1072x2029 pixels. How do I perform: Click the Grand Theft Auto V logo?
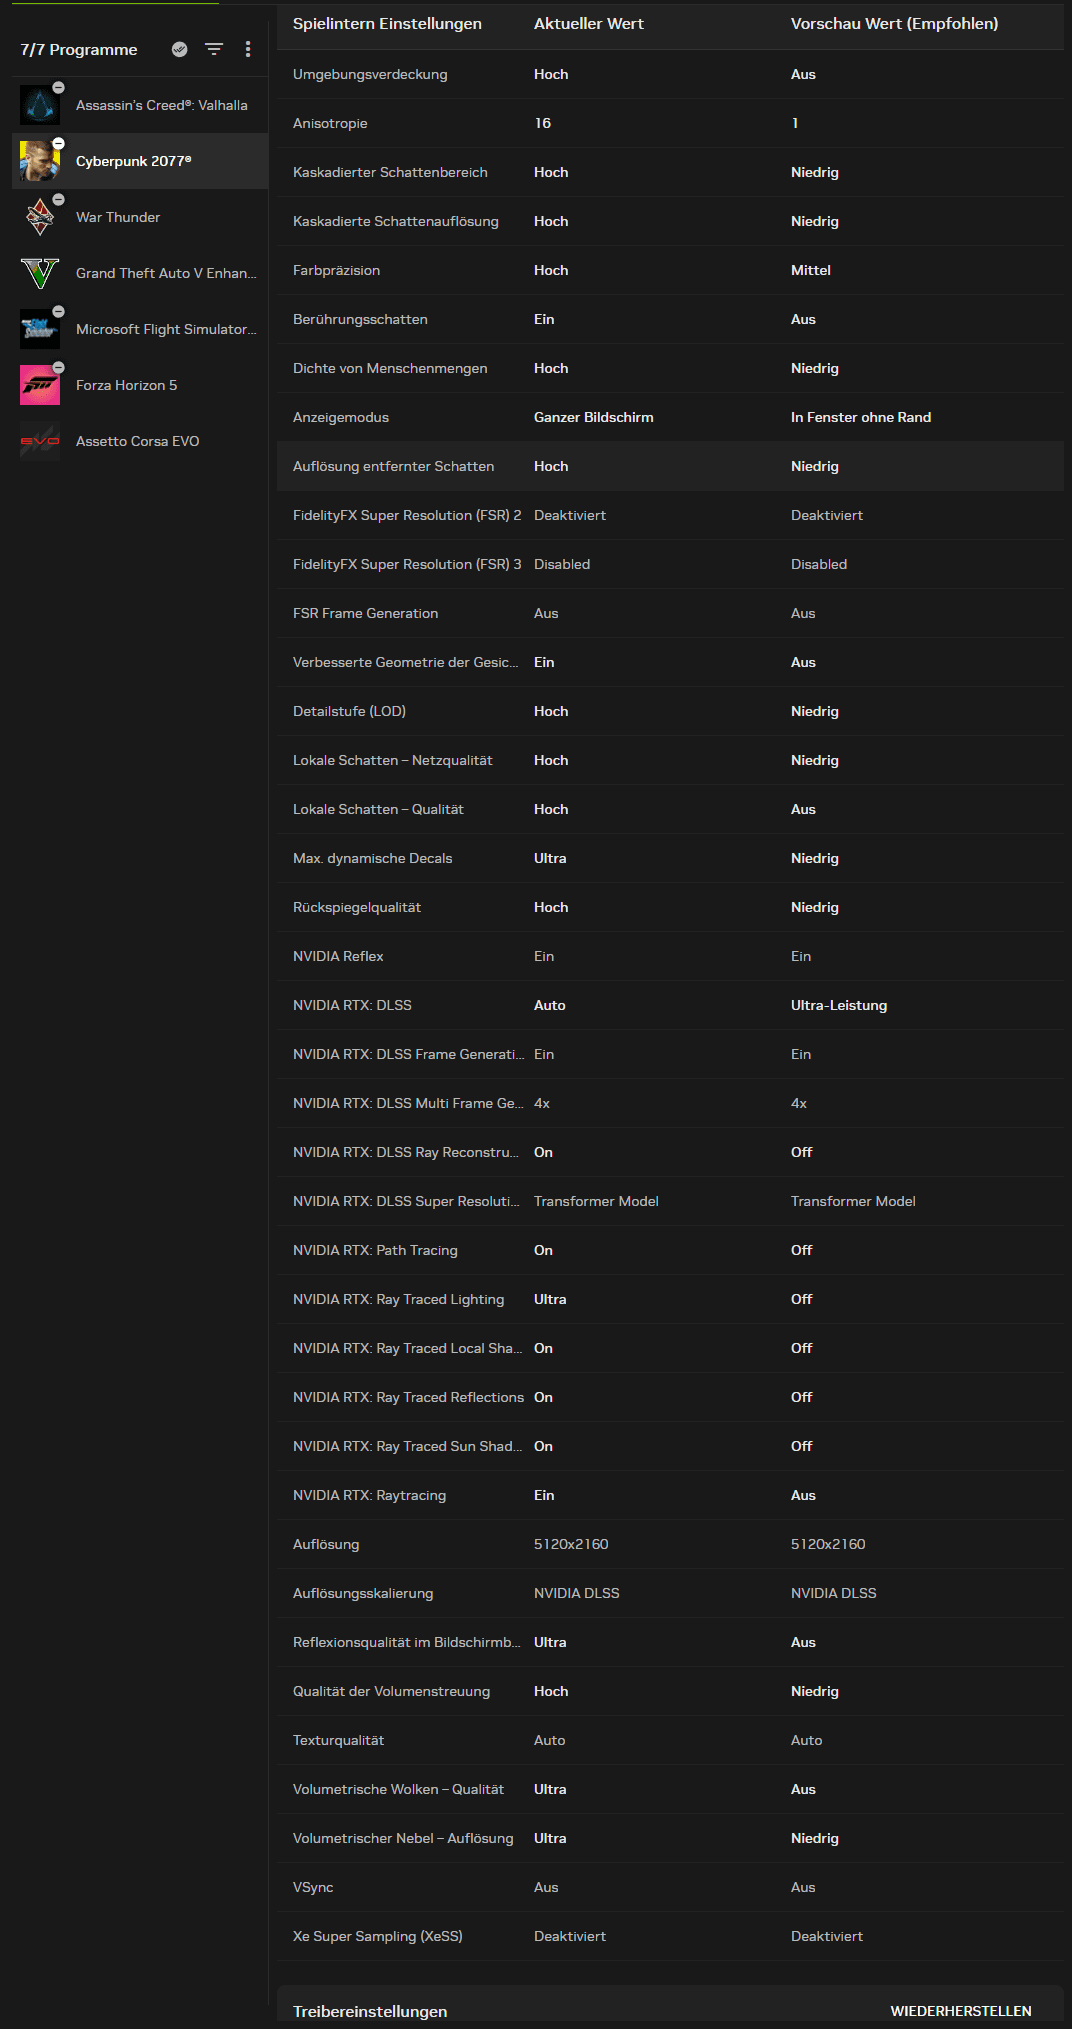[40, 273]
